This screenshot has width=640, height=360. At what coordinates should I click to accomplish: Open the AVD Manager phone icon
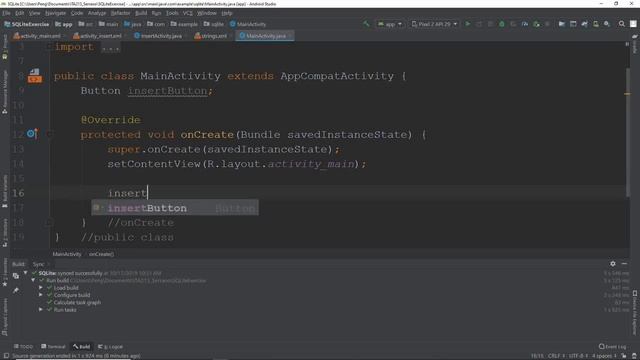coord(596,24)
